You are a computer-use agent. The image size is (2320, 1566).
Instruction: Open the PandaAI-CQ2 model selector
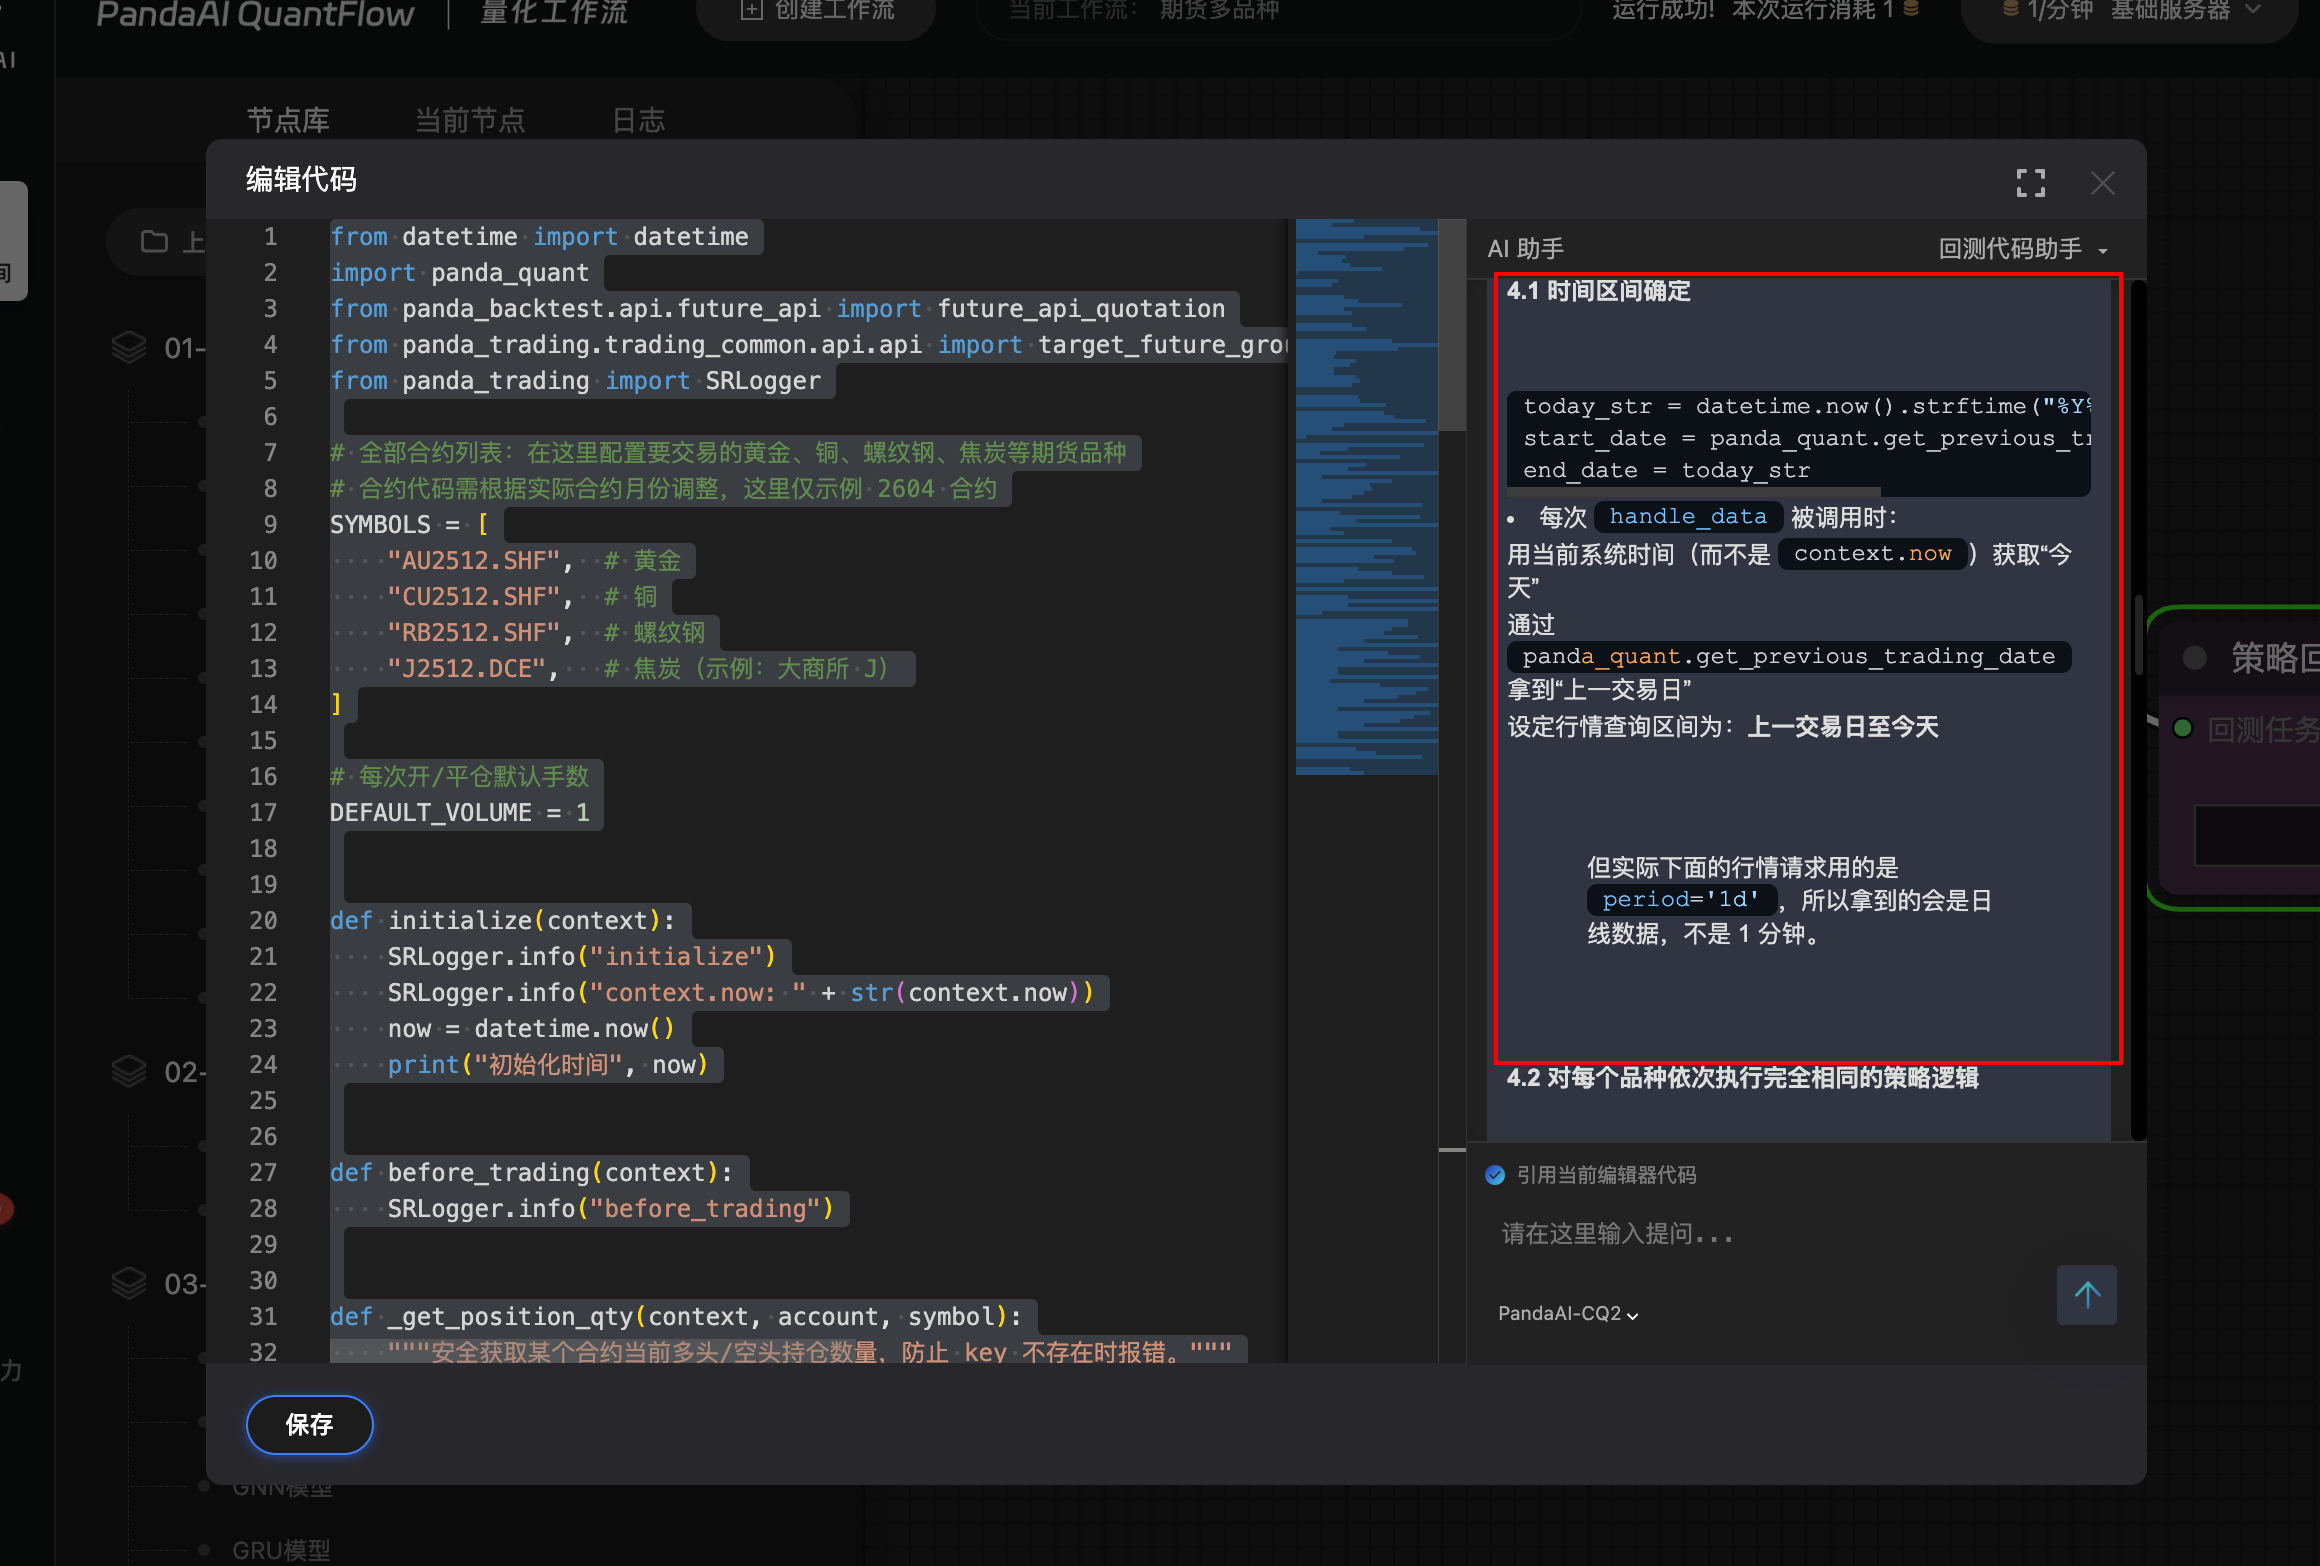[x=1567, y=1314]
